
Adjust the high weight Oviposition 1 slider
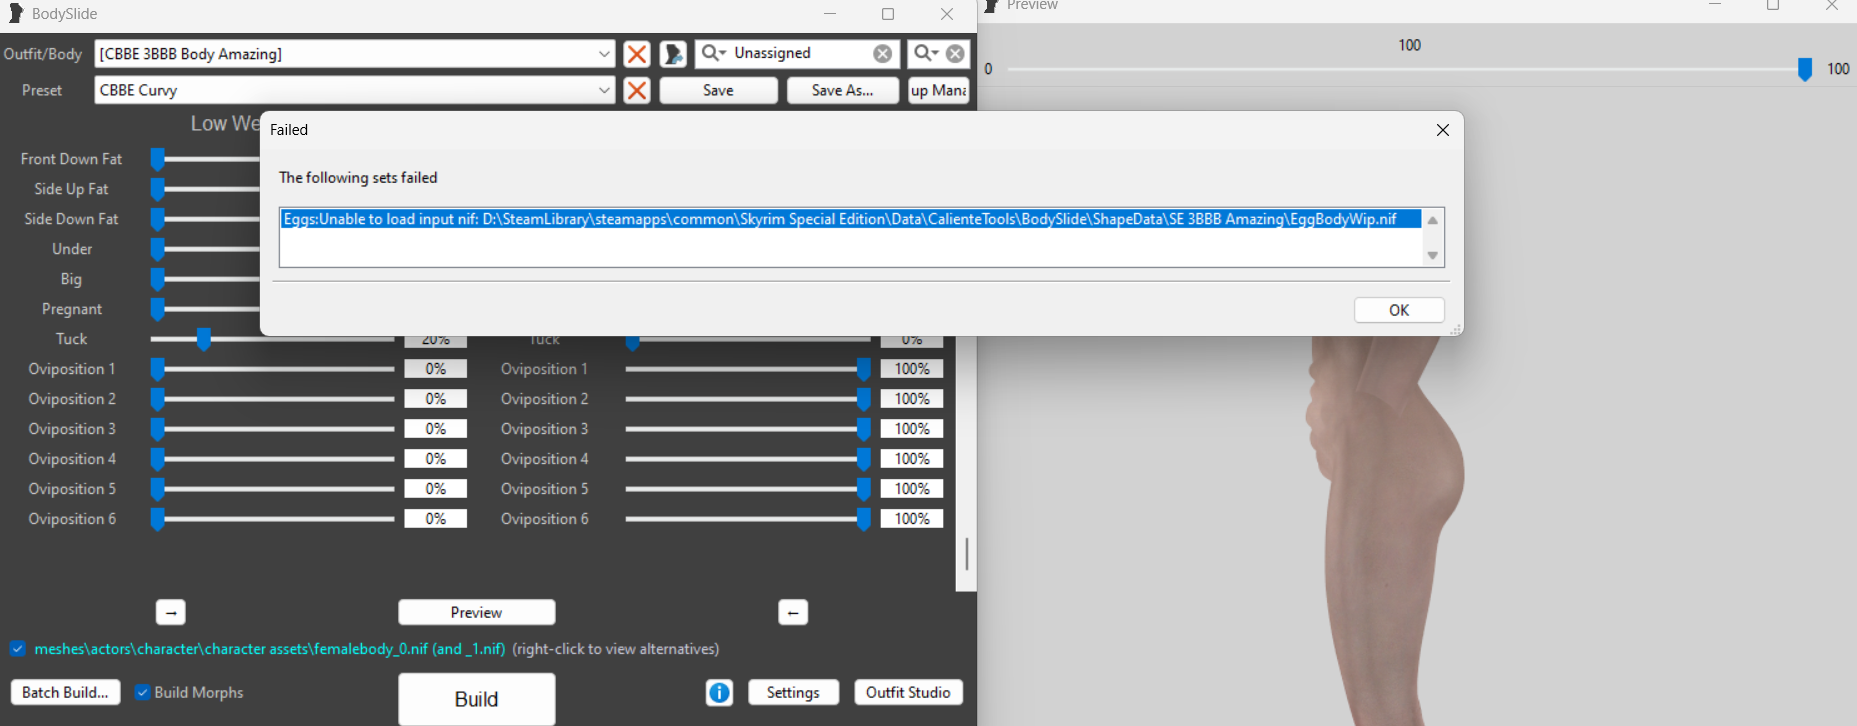pos(863,369)
